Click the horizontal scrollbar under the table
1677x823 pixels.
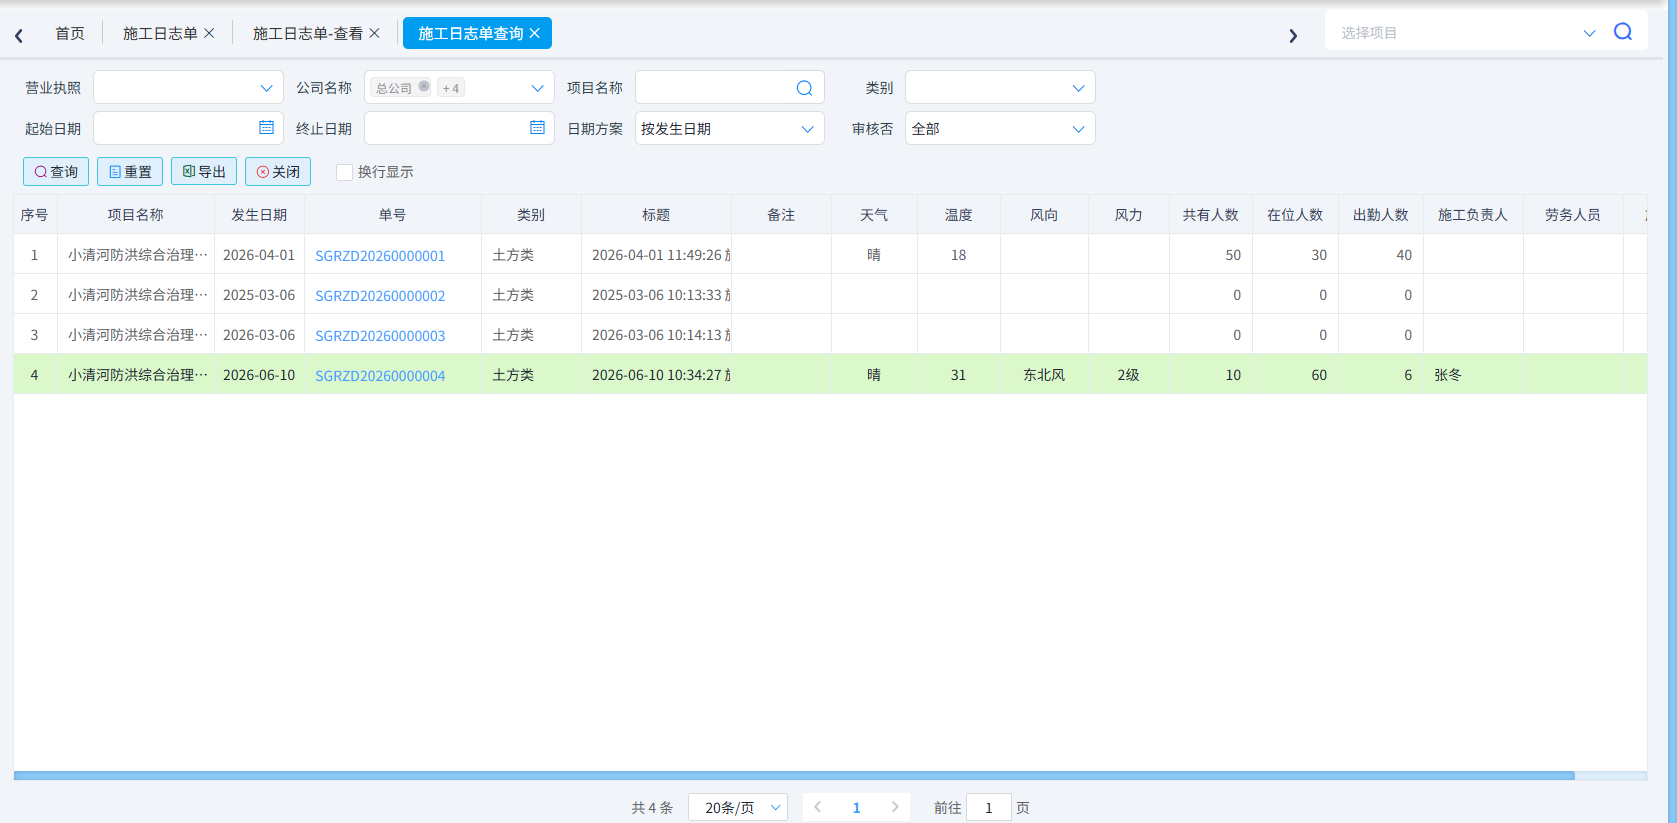(x=794, y=775)
